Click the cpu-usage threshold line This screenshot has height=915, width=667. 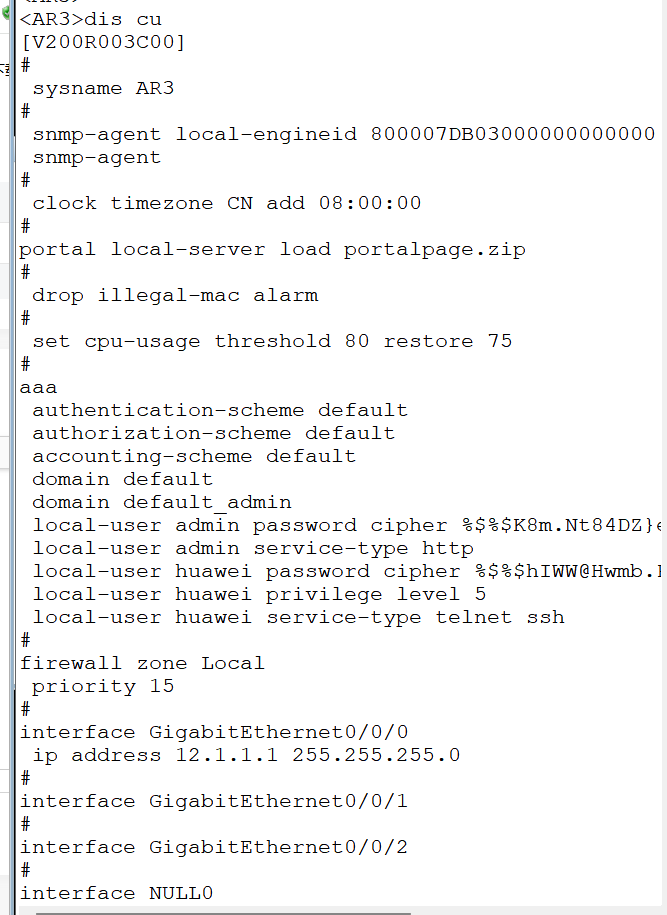click(272, 341)
